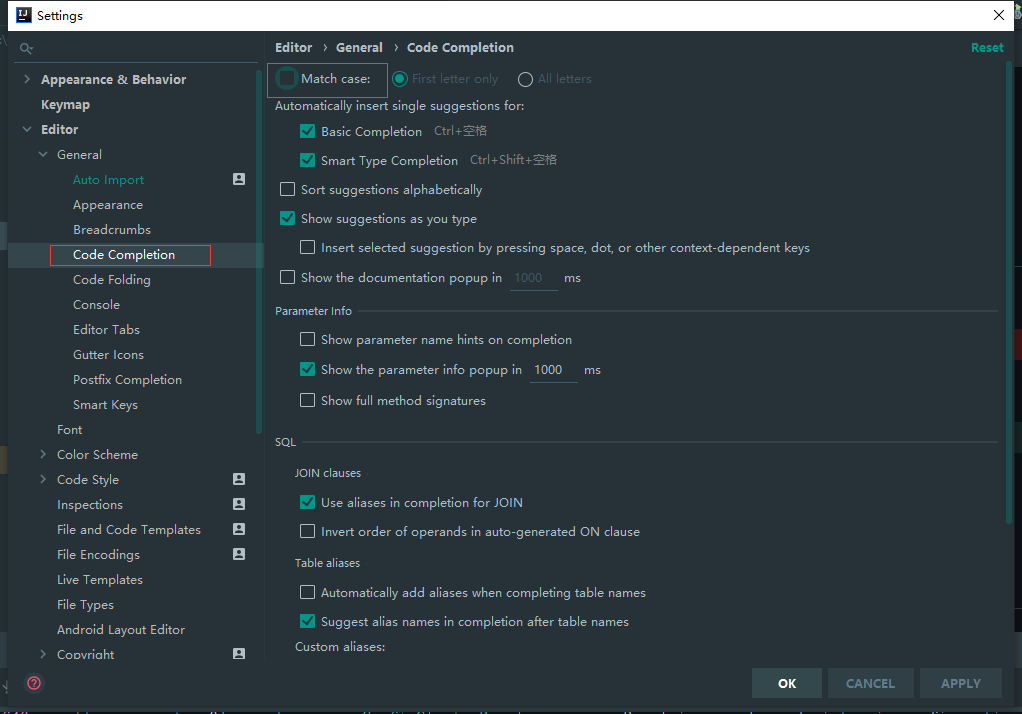Collapse the Editor tree node
This screenshot has width=1022, height=714.
[27, 129]
